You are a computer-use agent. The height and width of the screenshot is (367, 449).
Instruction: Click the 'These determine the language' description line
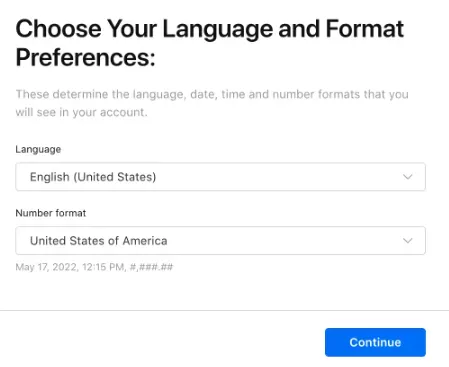click(212, 94)
